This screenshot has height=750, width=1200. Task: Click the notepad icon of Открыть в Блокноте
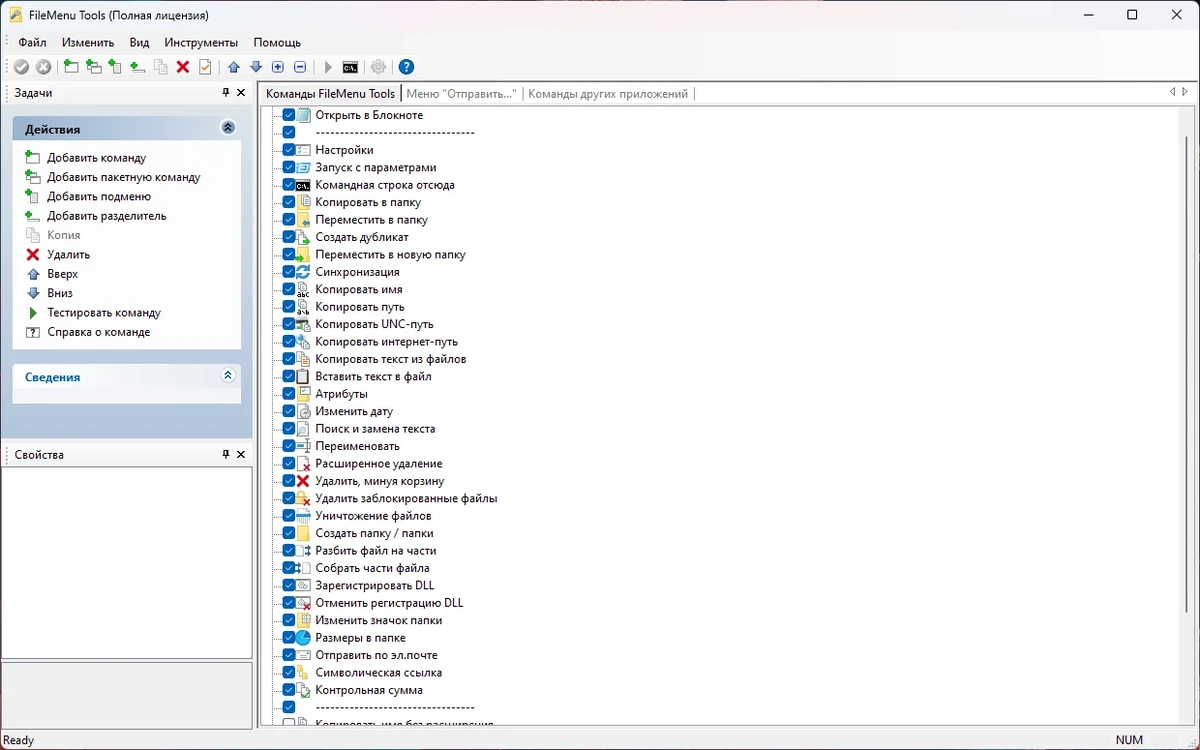coord(304,115)
